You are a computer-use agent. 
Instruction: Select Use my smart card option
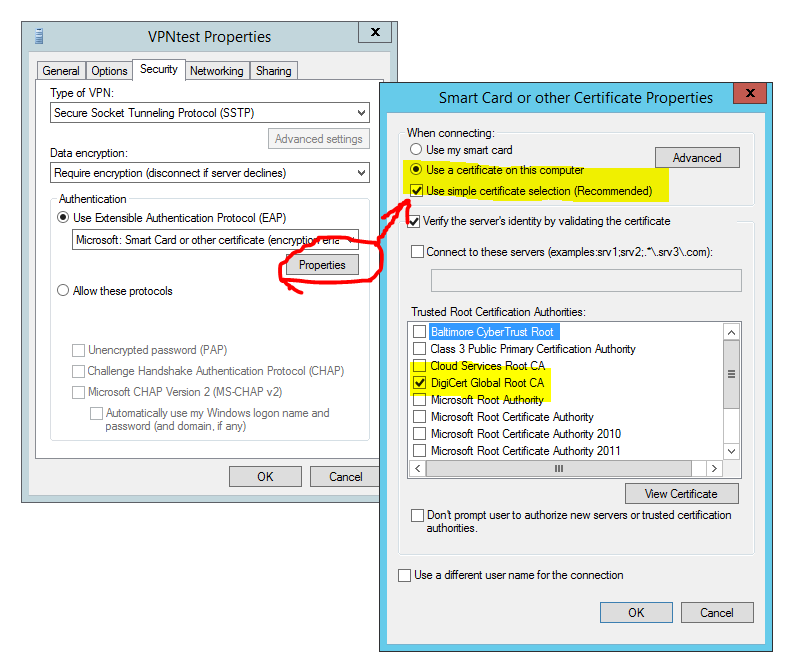[413, 149]
